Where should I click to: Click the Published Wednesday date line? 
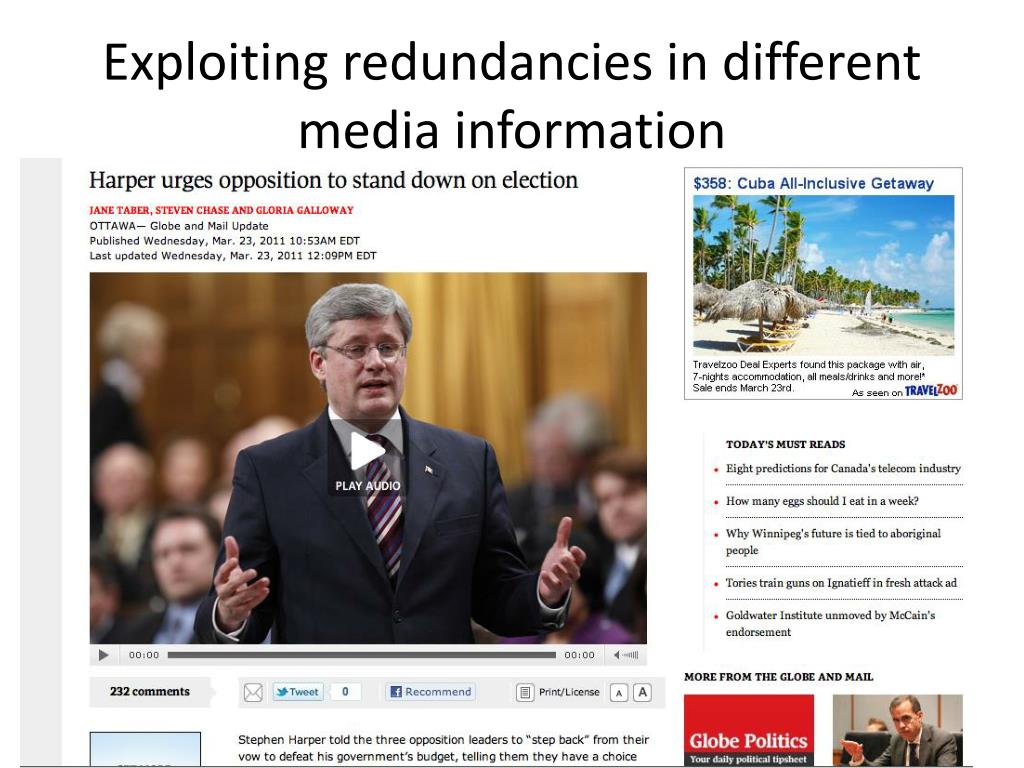pos(225,241)
